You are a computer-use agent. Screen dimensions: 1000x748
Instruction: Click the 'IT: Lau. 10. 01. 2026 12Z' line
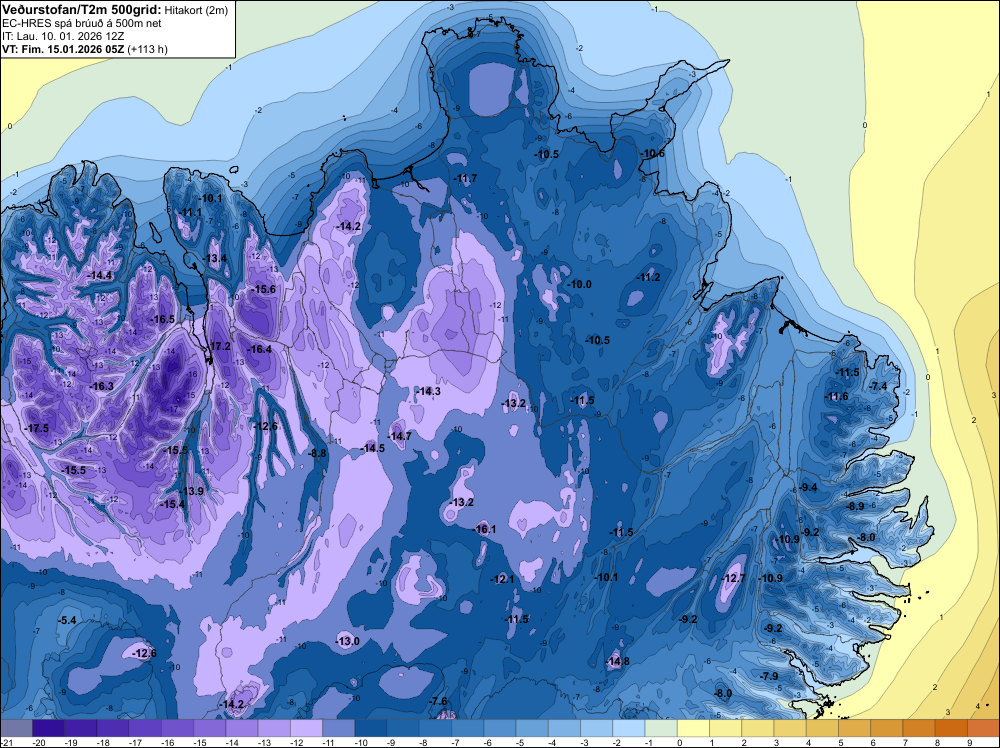click(62, 36)
